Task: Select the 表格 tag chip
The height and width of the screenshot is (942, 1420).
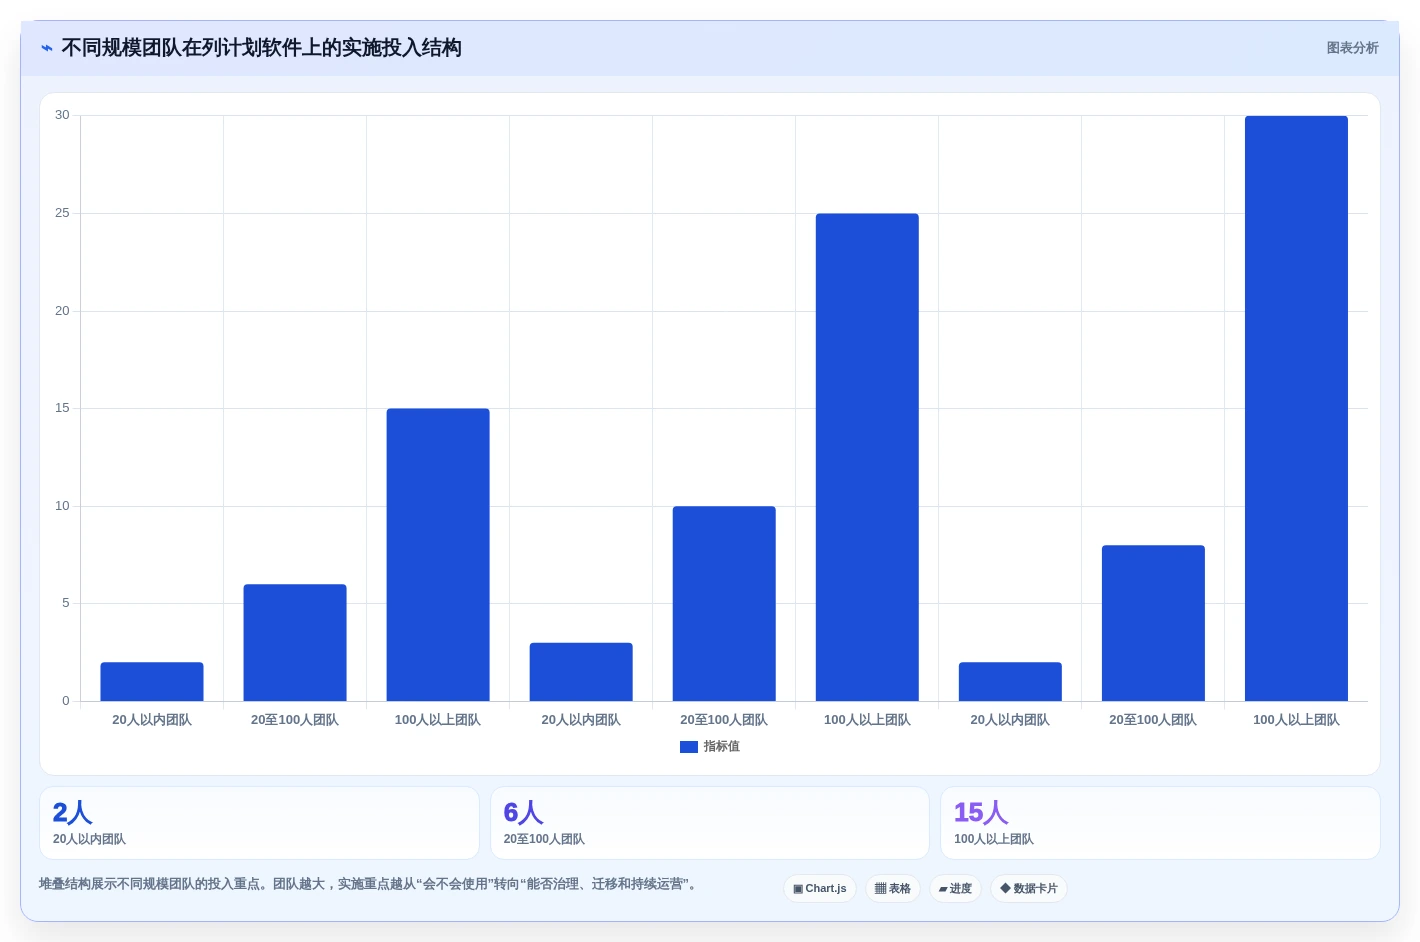Action: click(892, 888)
